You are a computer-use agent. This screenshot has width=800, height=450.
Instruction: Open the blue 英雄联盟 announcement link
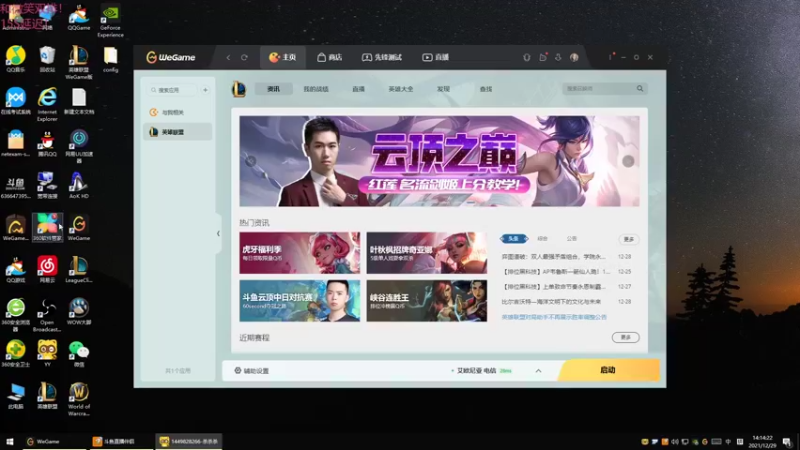tap(554, 317)
